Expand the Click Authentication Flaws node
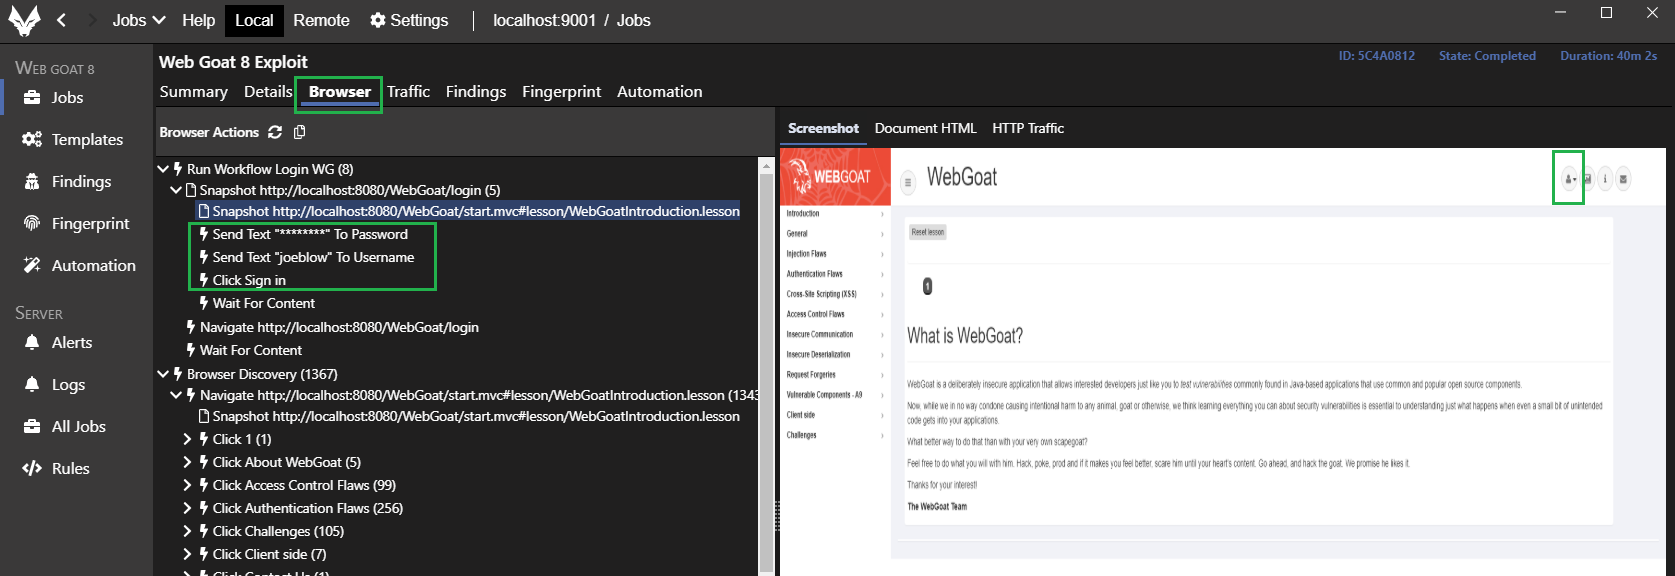The width and height of the screenshot is (1675, 576). click(188, 508)
